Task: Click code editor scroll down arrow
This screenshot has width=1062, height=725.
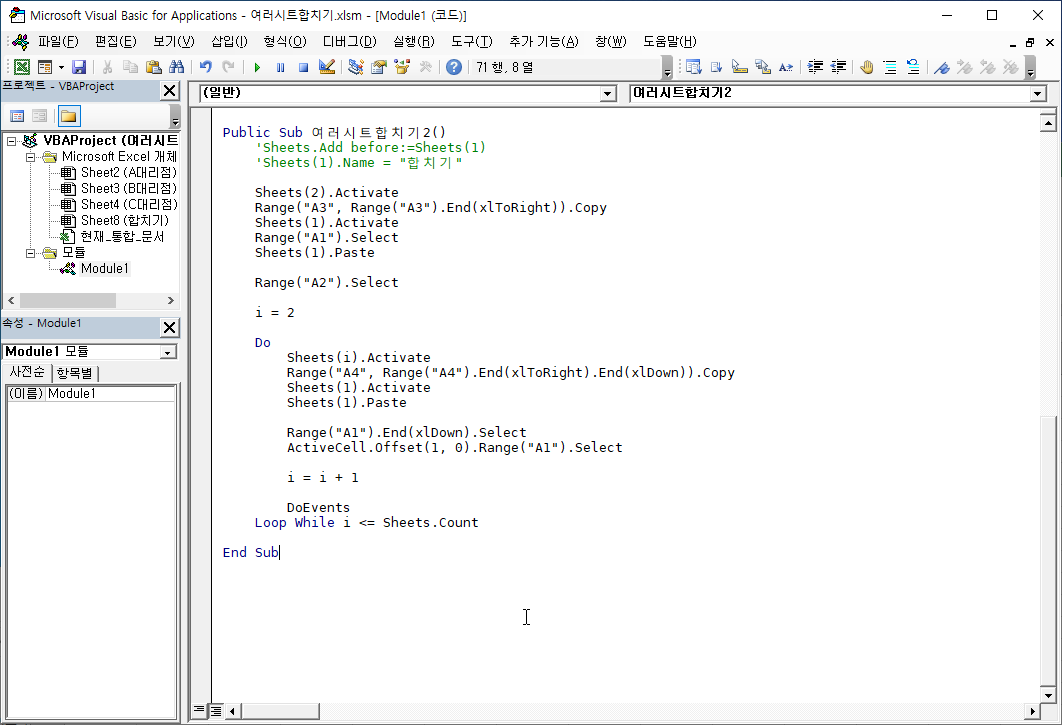Action: (x=1048, y=695)
